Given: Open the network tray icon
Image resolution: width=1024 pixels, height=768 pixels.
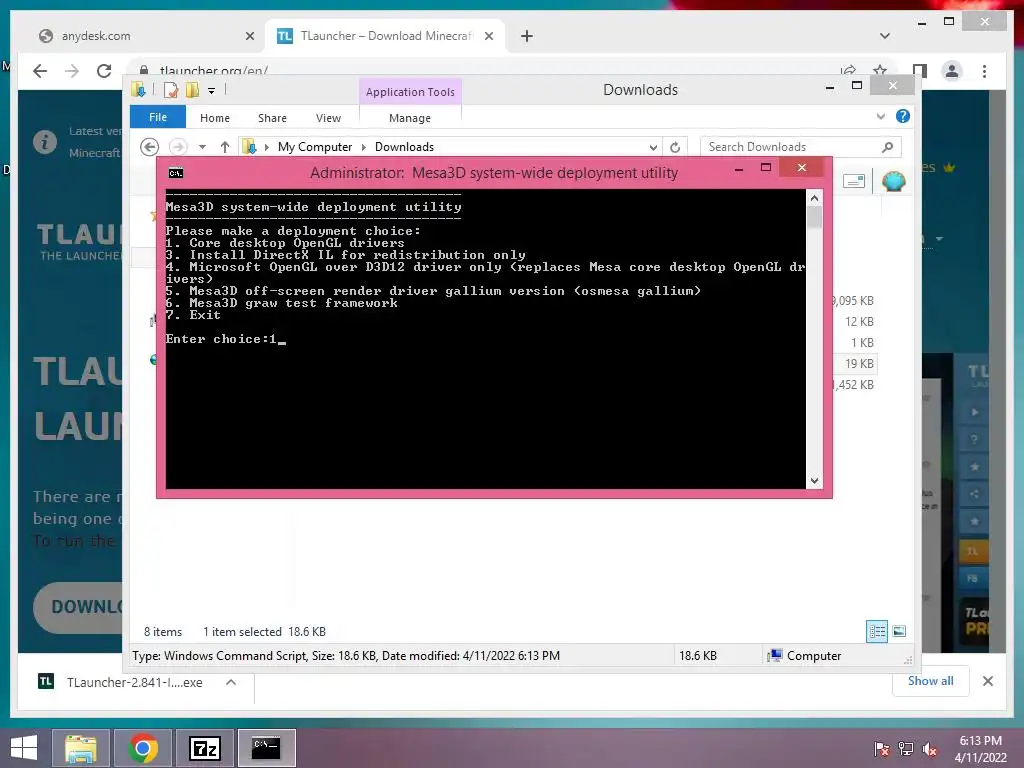Looking at the screenshot, I should click(x=906, y=749).
